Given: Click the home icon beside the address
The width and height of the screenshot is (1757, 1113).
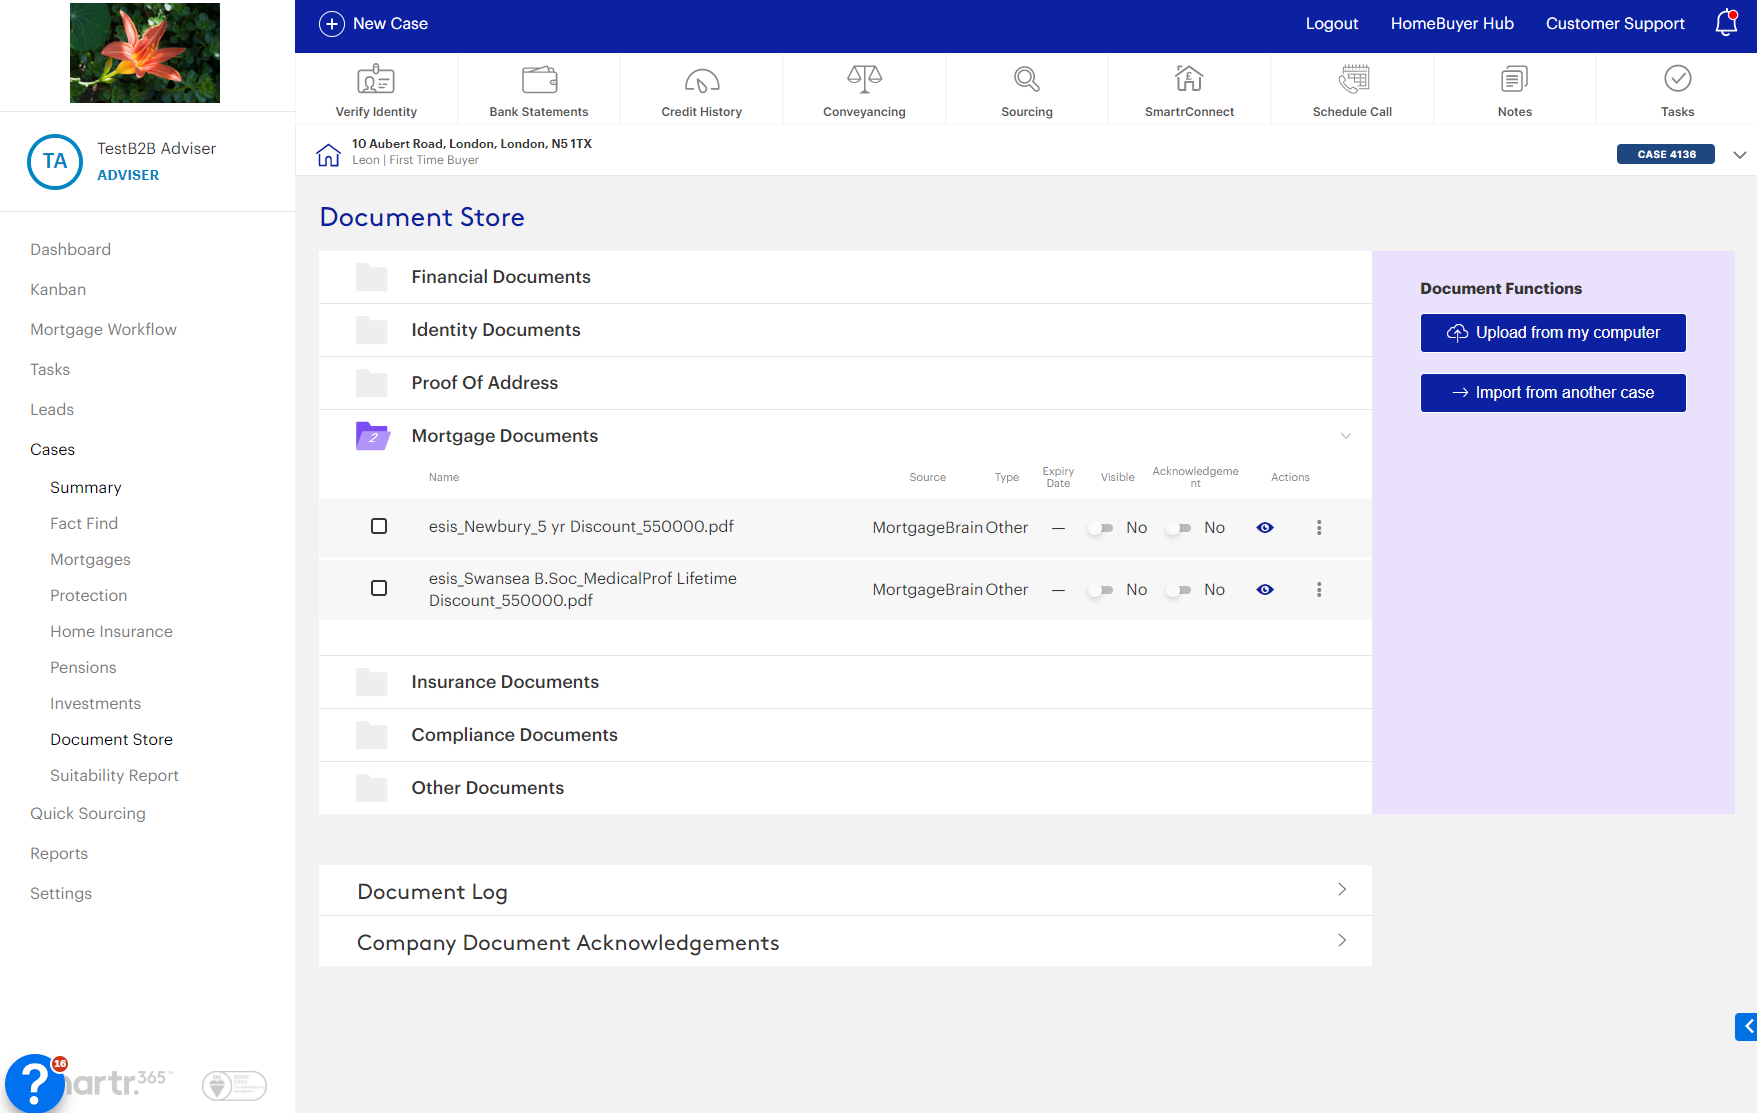Looking at the screenshot, I should [328, 155].
